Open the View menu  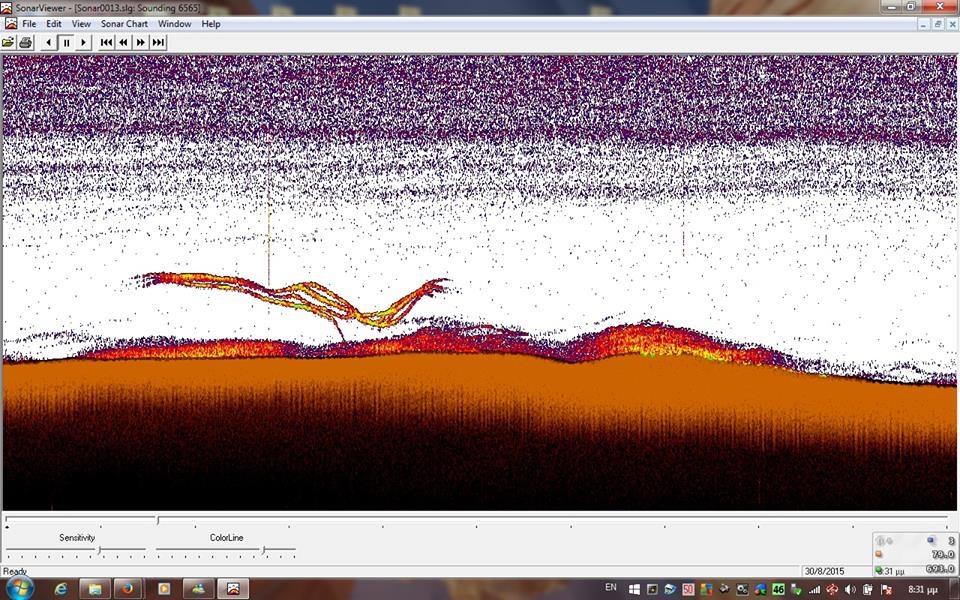(x=81, y=24)
